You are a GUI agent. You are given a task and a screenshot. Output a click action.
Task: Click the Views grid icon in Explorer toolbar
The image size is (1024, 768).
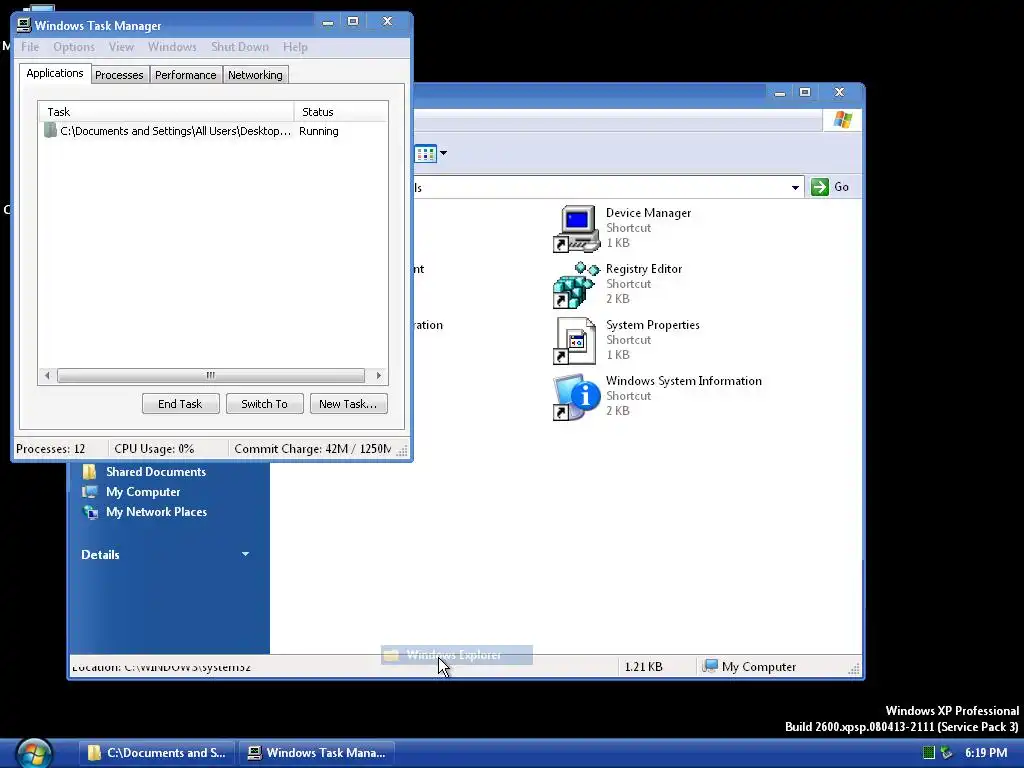(x=425, y=153)
